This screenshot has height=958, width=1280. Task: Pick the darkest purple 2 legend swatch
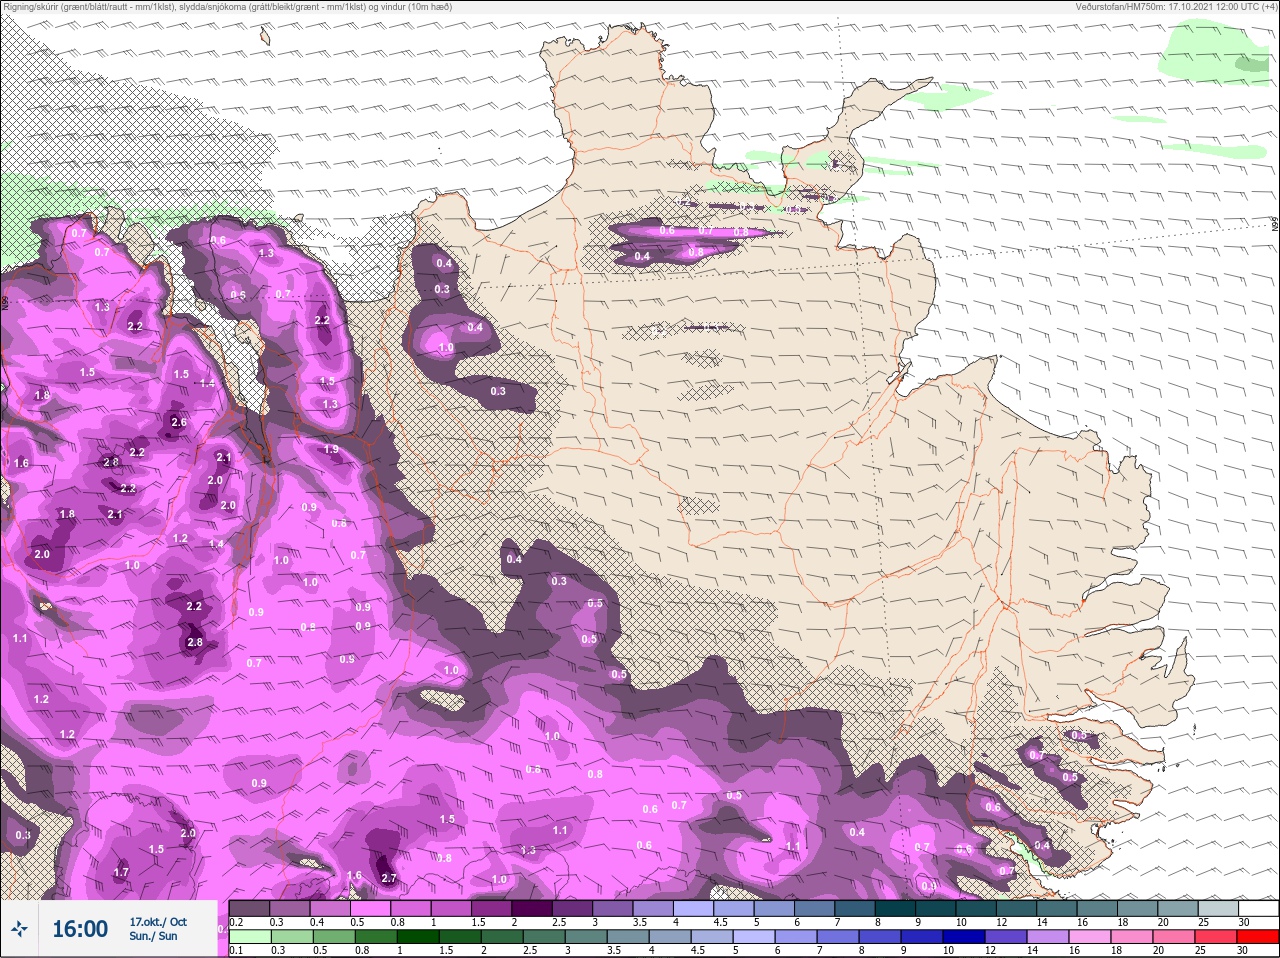(x=532, y=908)
